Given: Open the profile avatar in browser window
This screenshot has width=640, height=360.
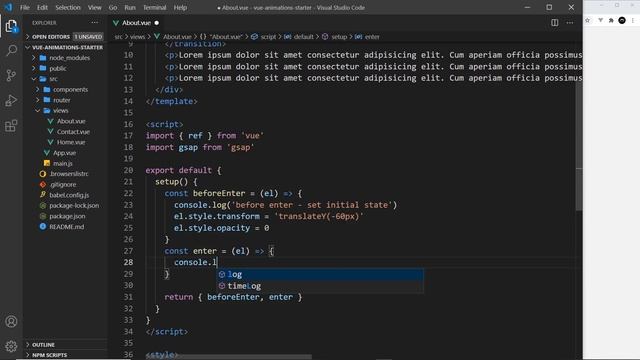Looking at the screenshot, I should 622,20.
